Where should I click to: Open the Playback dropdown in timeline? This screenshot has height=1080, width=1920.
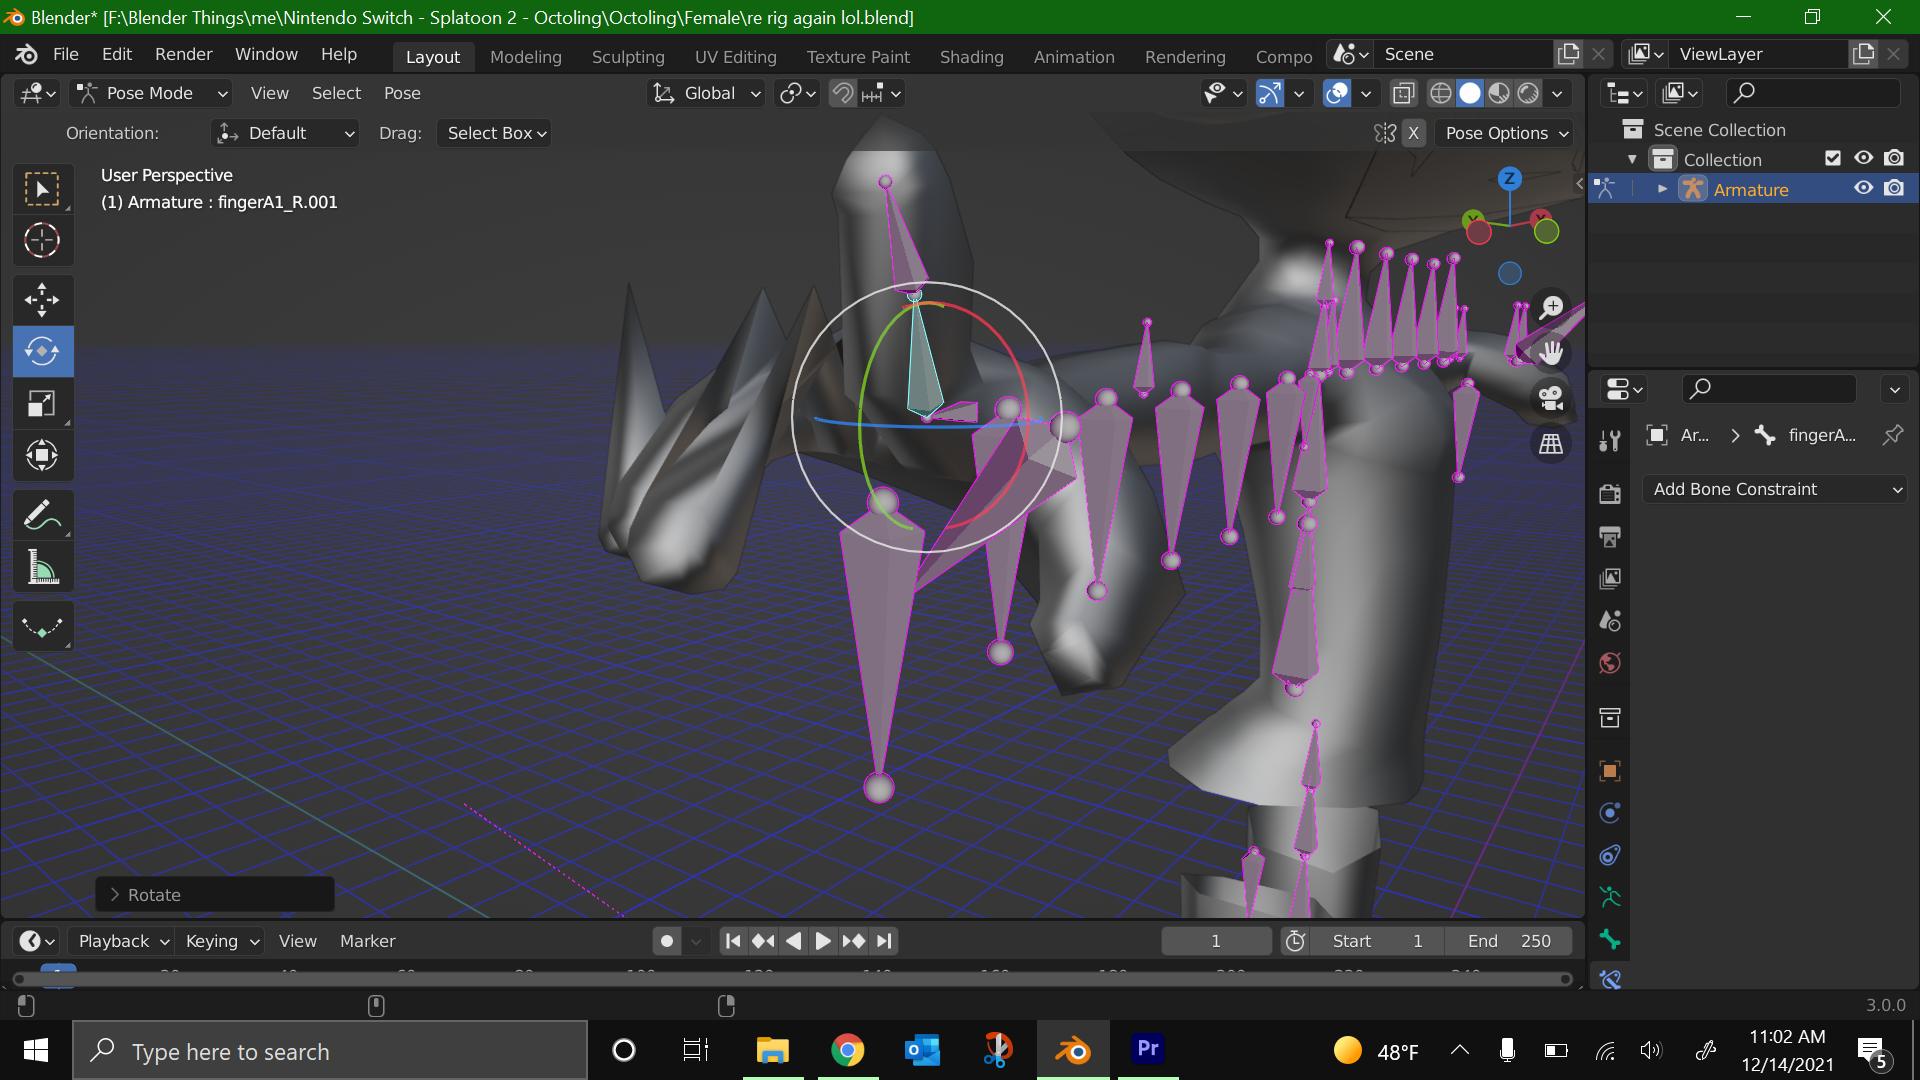point(124,941)
